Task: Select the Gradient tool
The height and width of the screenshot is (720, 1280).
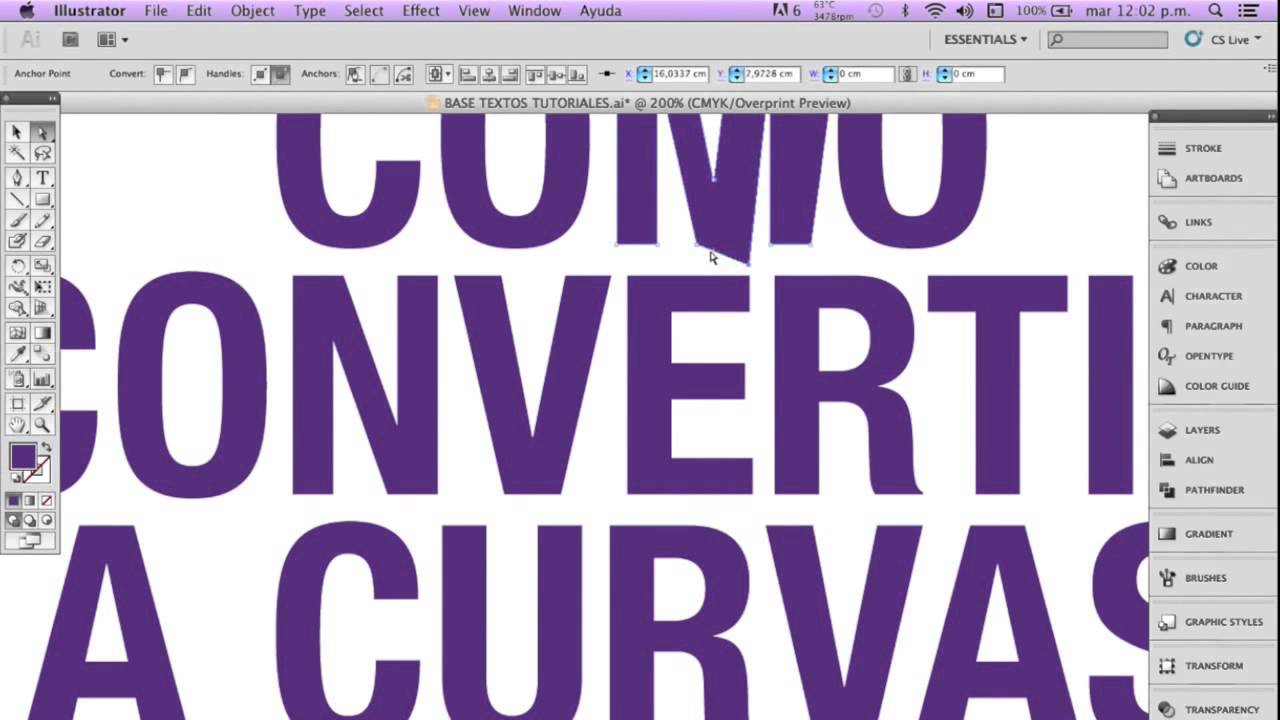Action: [x=42, y=333]
